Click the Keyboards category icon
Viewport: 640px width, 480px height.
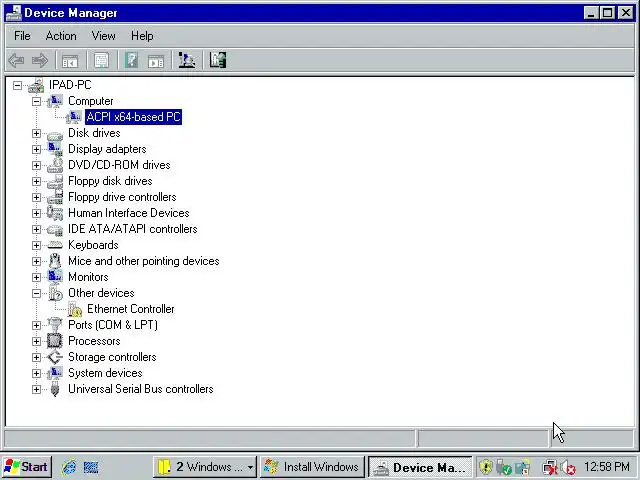pyautogui.click(x=55, y=245)
